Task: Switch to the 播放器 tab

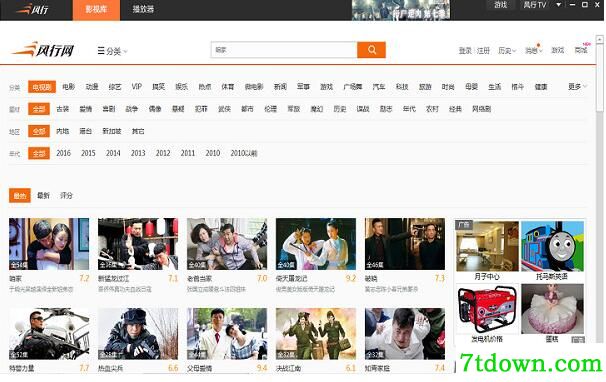Action: [143, 9]
